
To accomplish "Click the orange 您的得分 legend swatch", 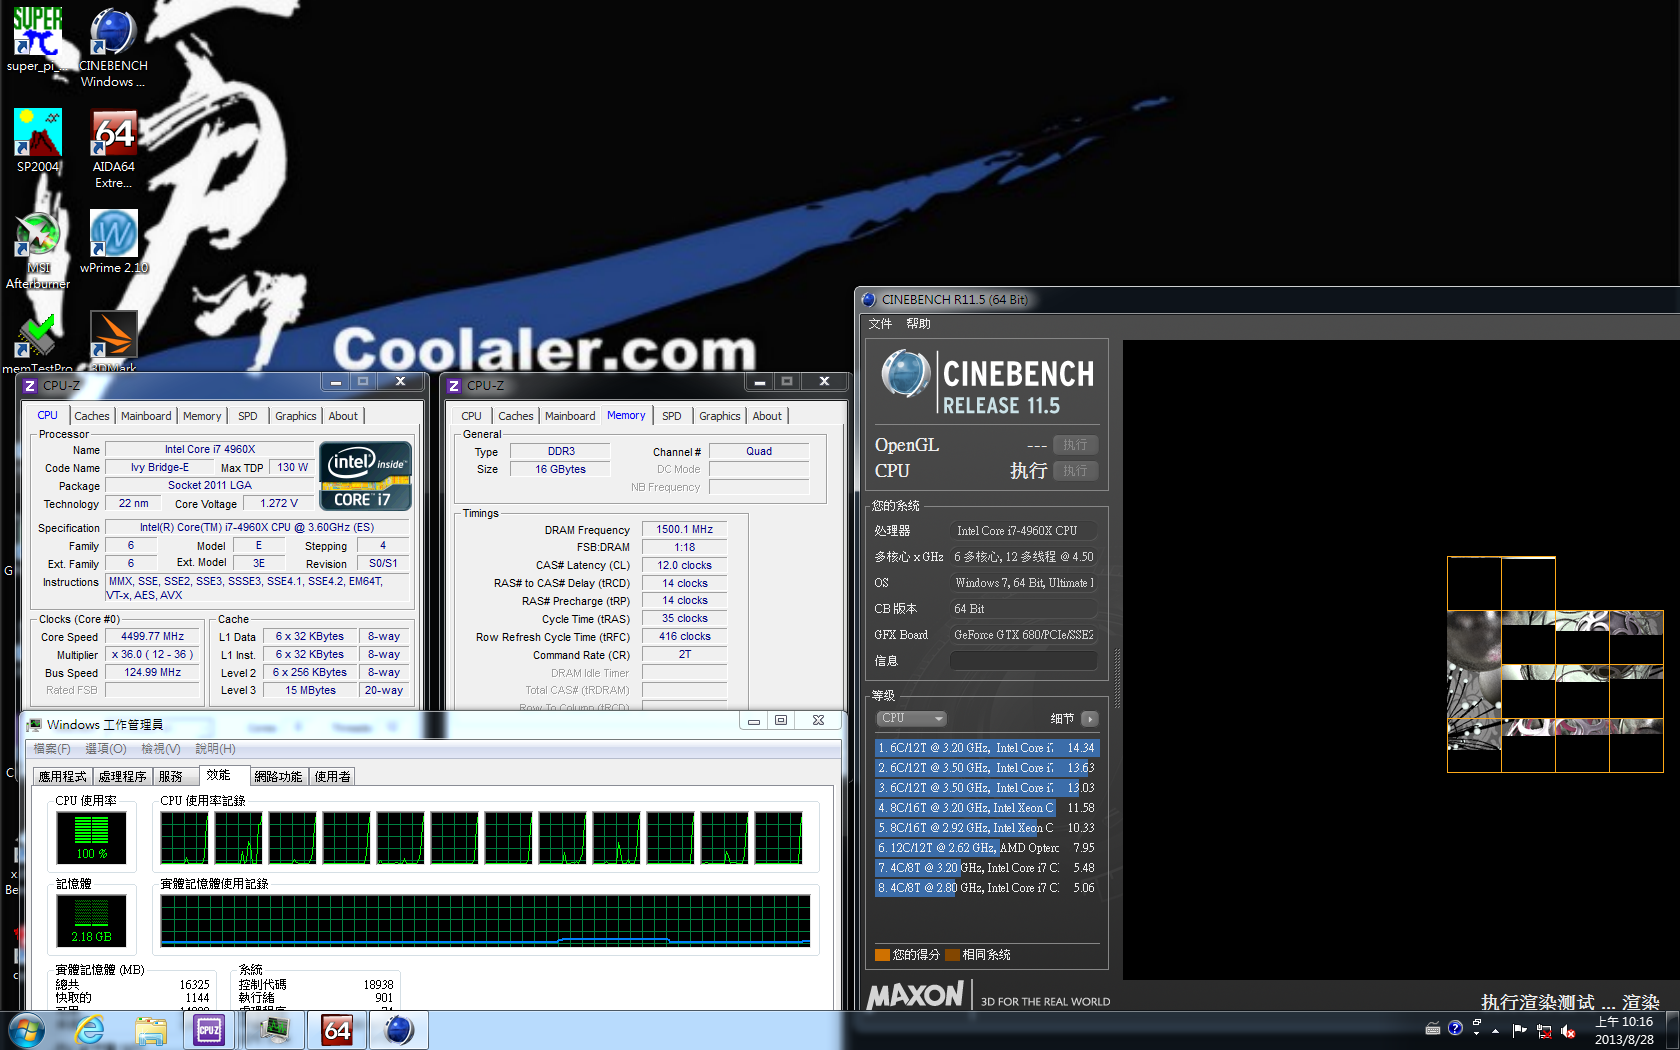I will (x=882, y=955).
